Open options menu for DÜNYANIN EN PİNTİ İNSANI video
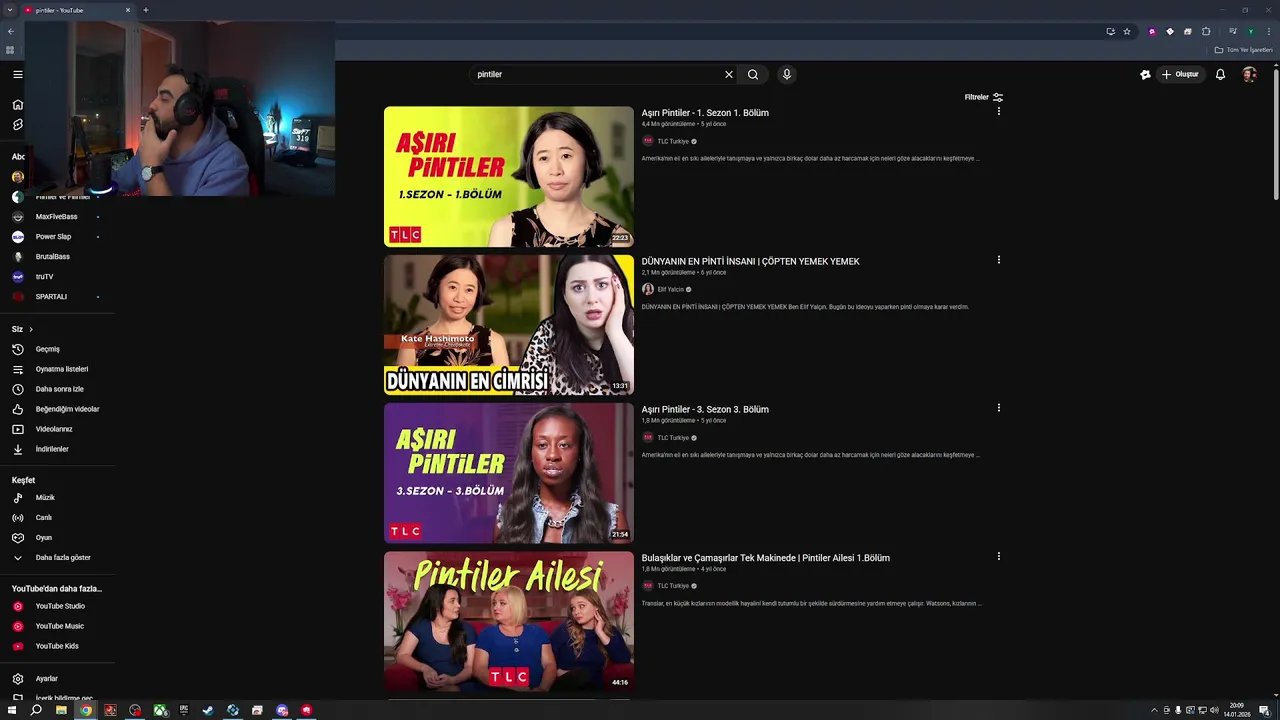The image size is (1280, 720). click(x=998, y=260)
